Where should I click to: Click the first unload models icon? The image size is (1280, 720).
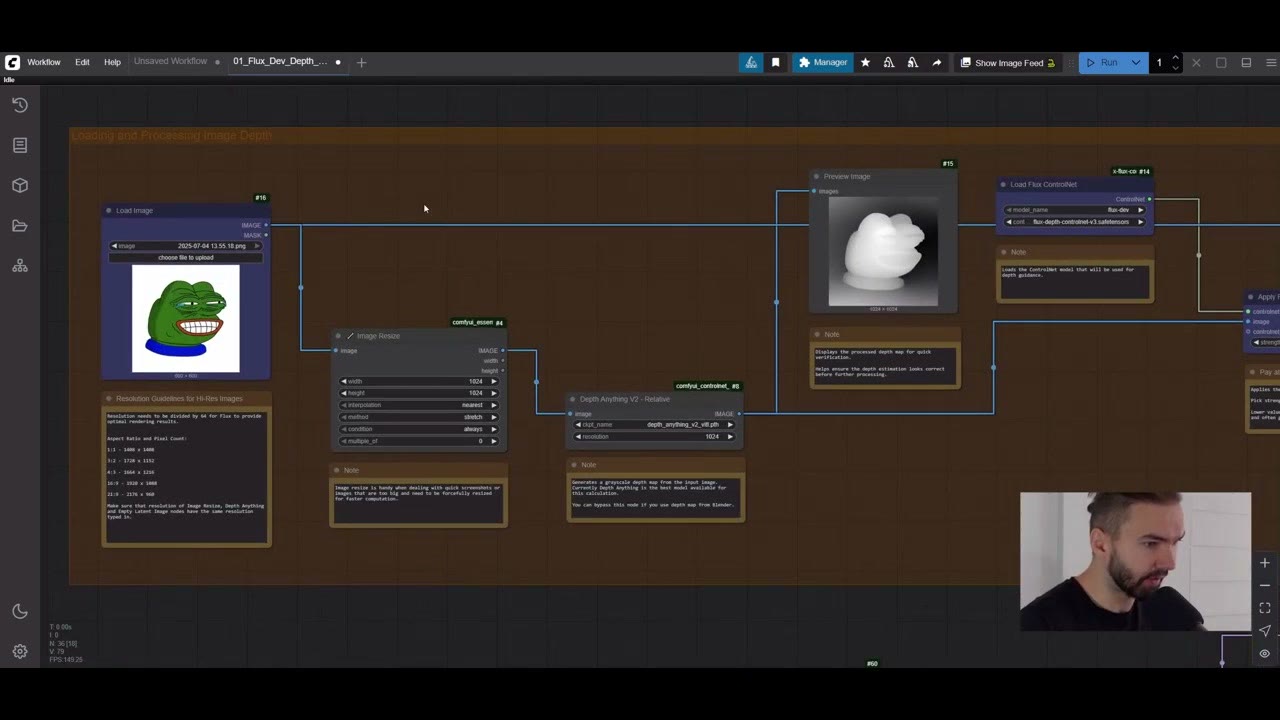[888, 62]
